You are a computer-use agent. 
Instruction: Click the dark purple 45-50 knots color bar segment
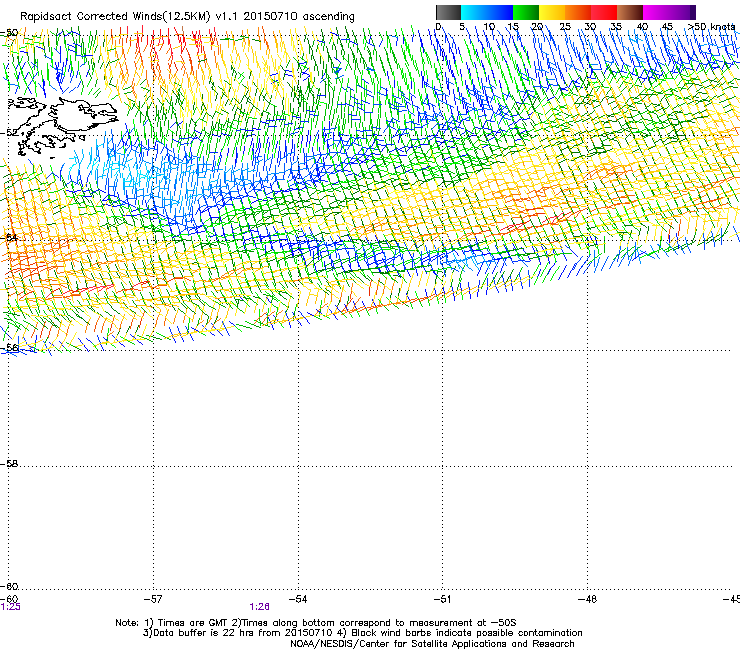pos(682,12)
